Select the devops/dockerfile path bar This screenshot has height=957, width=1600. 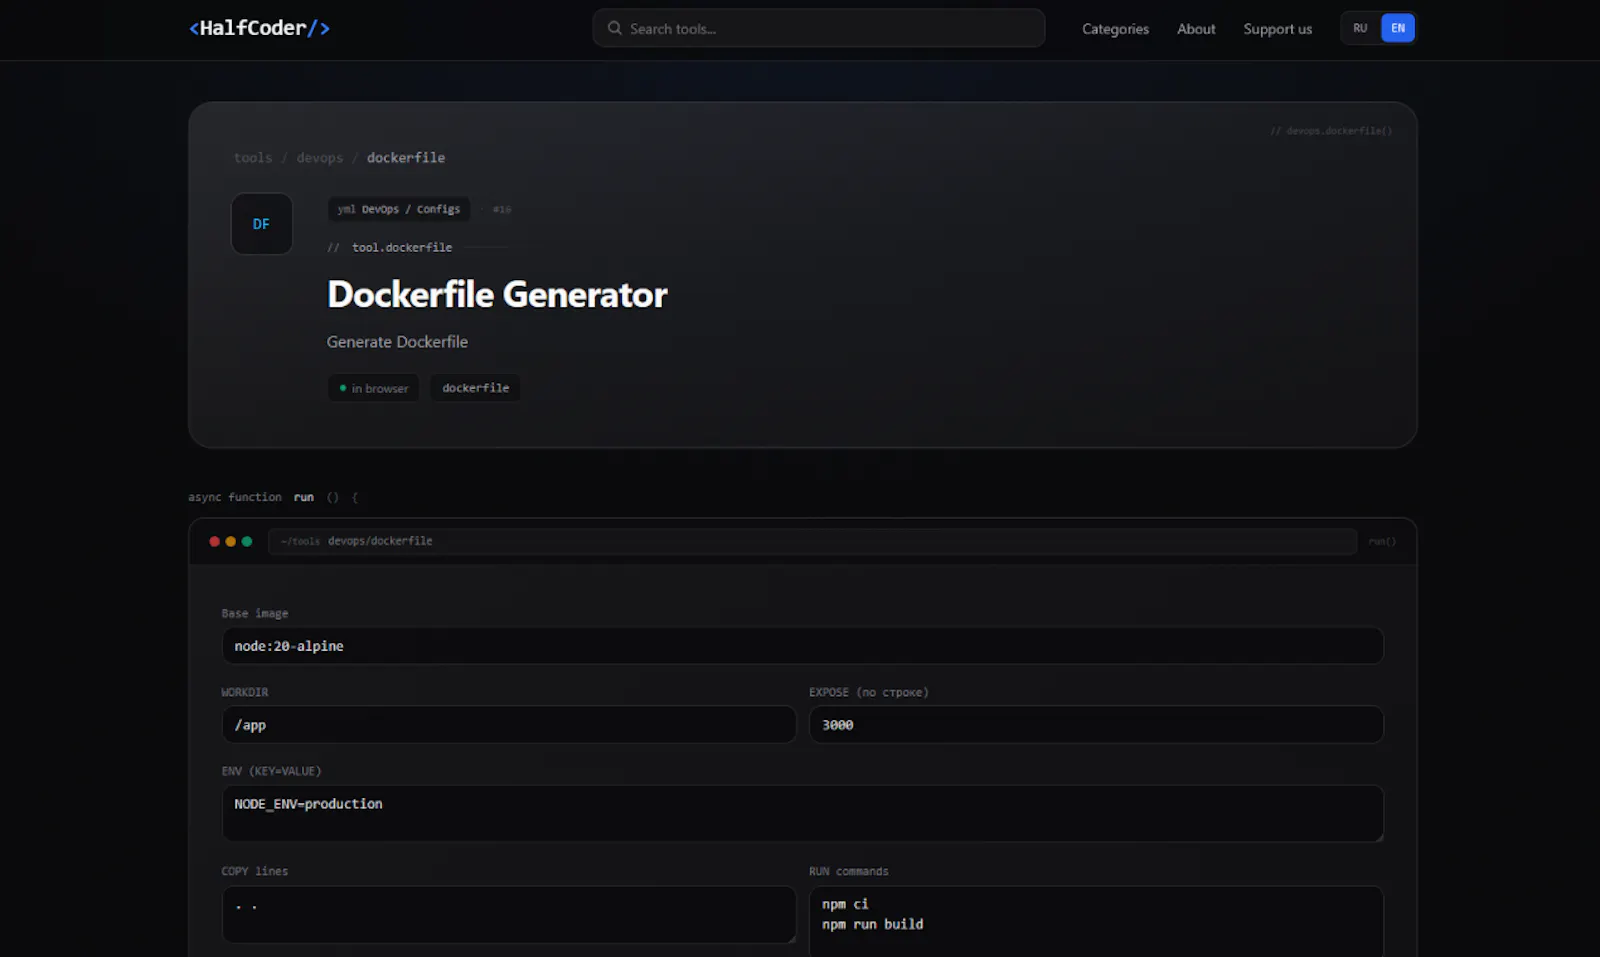812,541
